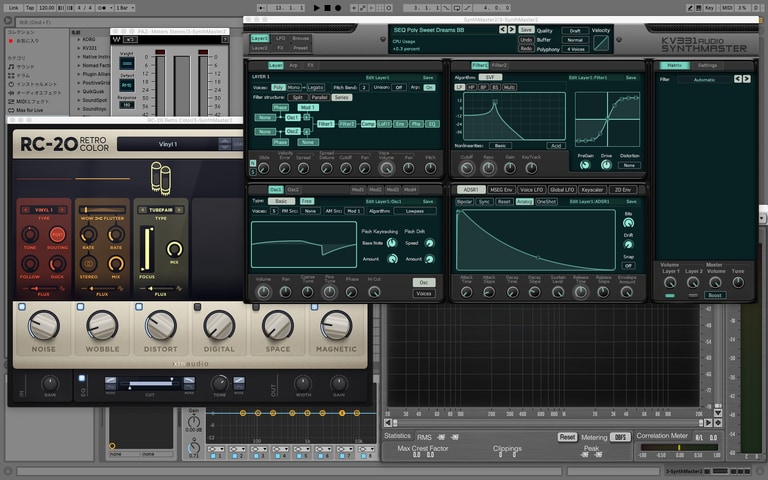Open the Polyphony 4 Voices dropdown
Image resolution: width=768 pixels, height=480 pixels.
point(576,49)
